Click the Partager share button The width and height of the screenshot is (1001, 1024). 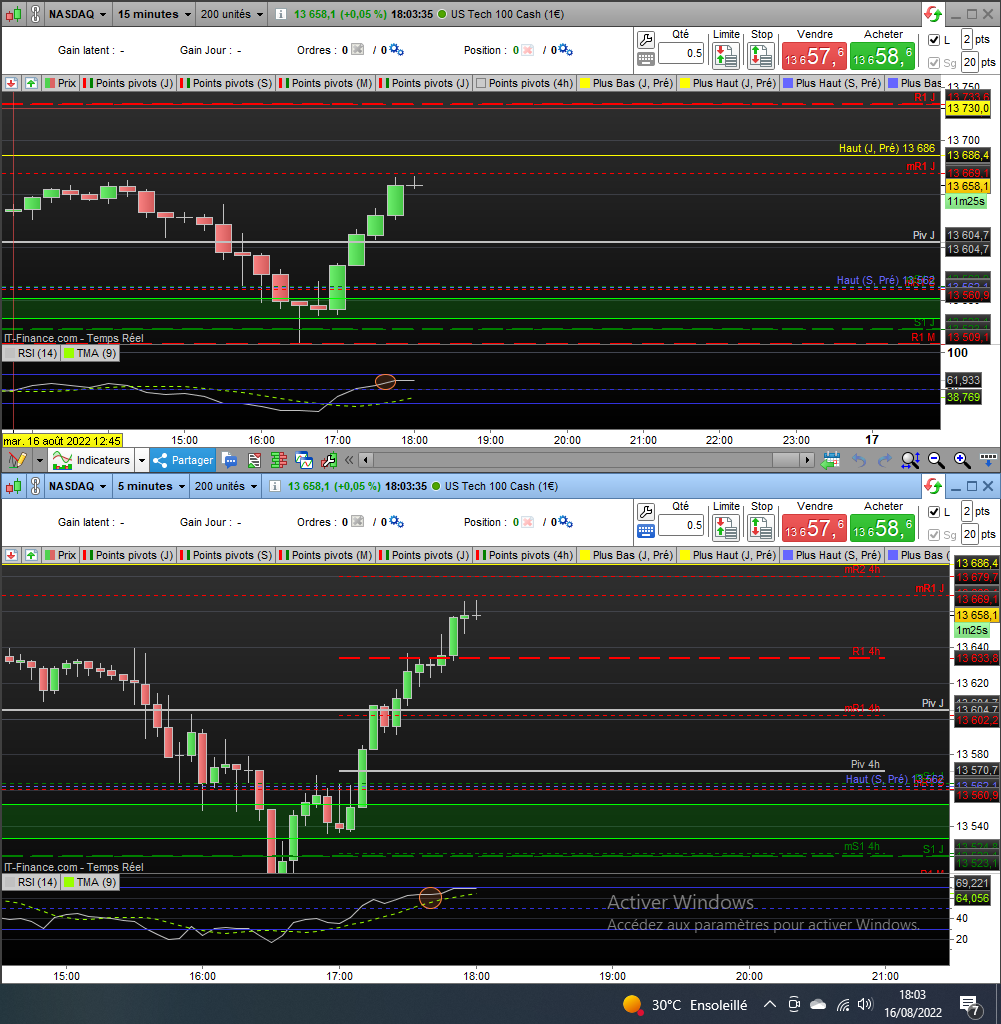coord(183,460)
